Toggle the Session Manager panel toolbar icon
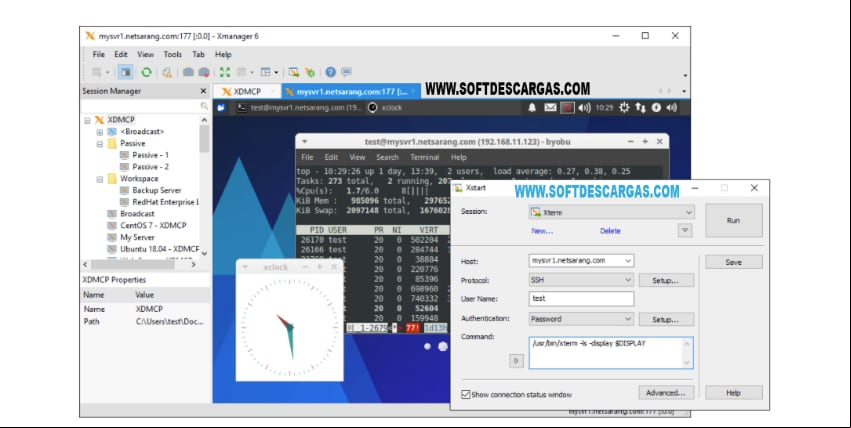 125,72
